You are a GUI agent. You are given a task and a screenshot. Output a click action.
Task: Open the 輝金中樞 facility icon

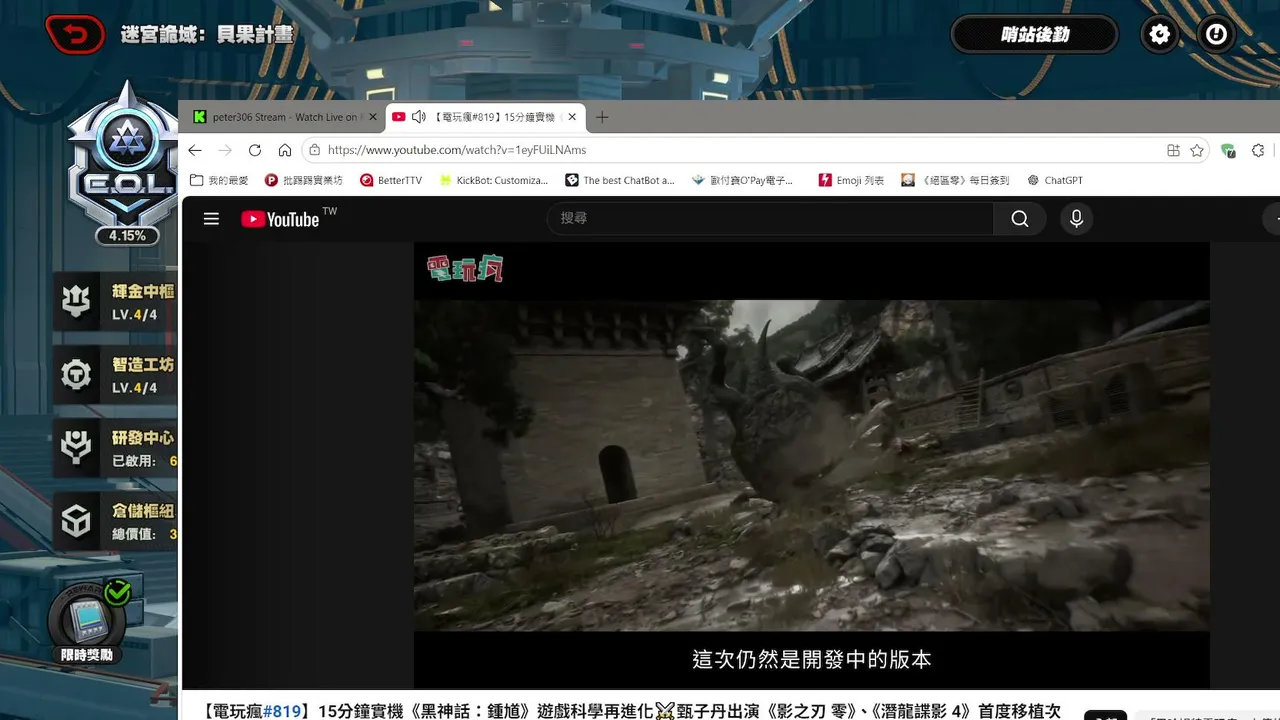(x=76, y=301)
